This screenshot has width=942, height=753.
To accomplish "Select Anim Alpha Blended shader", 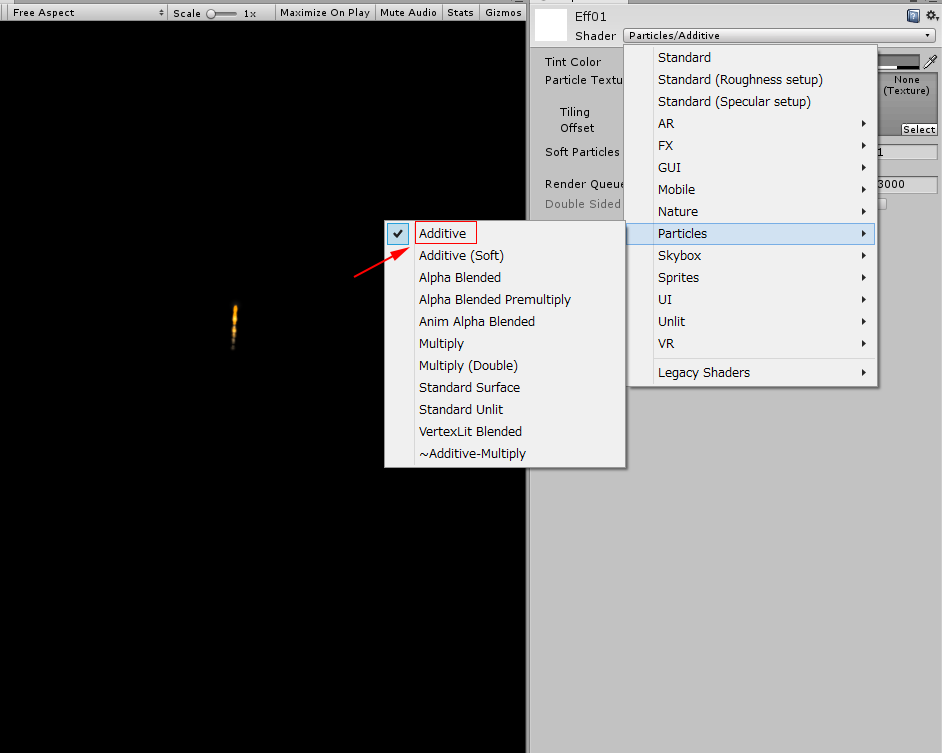I will pos(505,322).
